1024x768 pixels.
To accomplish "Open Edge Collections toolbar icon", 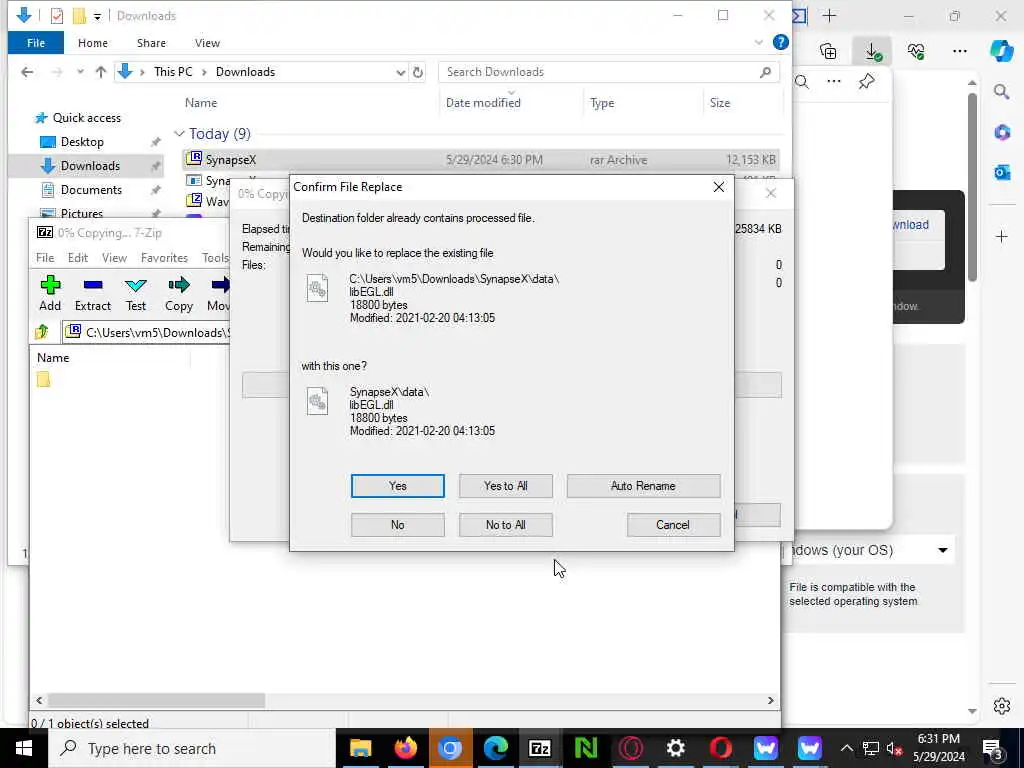I will [828, 51].
